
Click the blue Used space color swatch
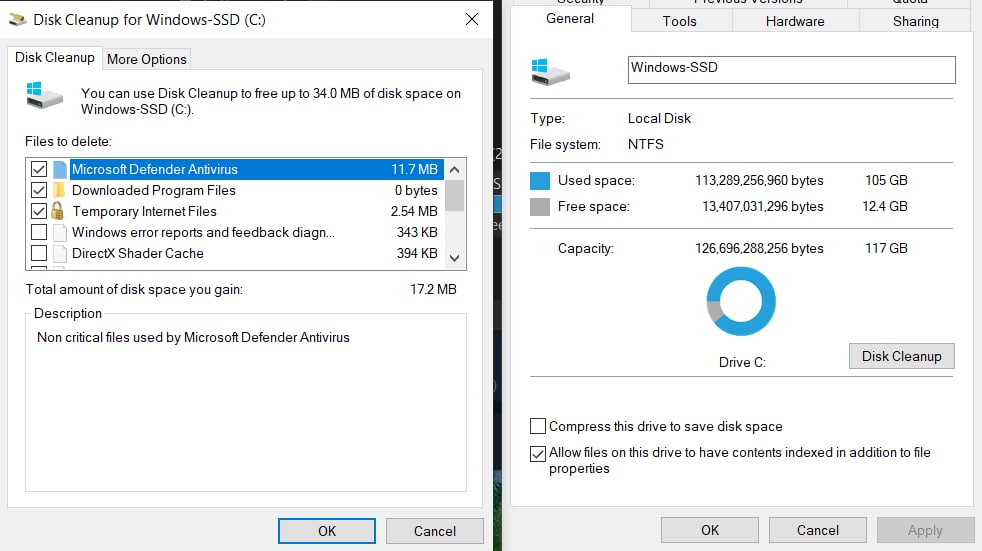[x=540, y=181]
